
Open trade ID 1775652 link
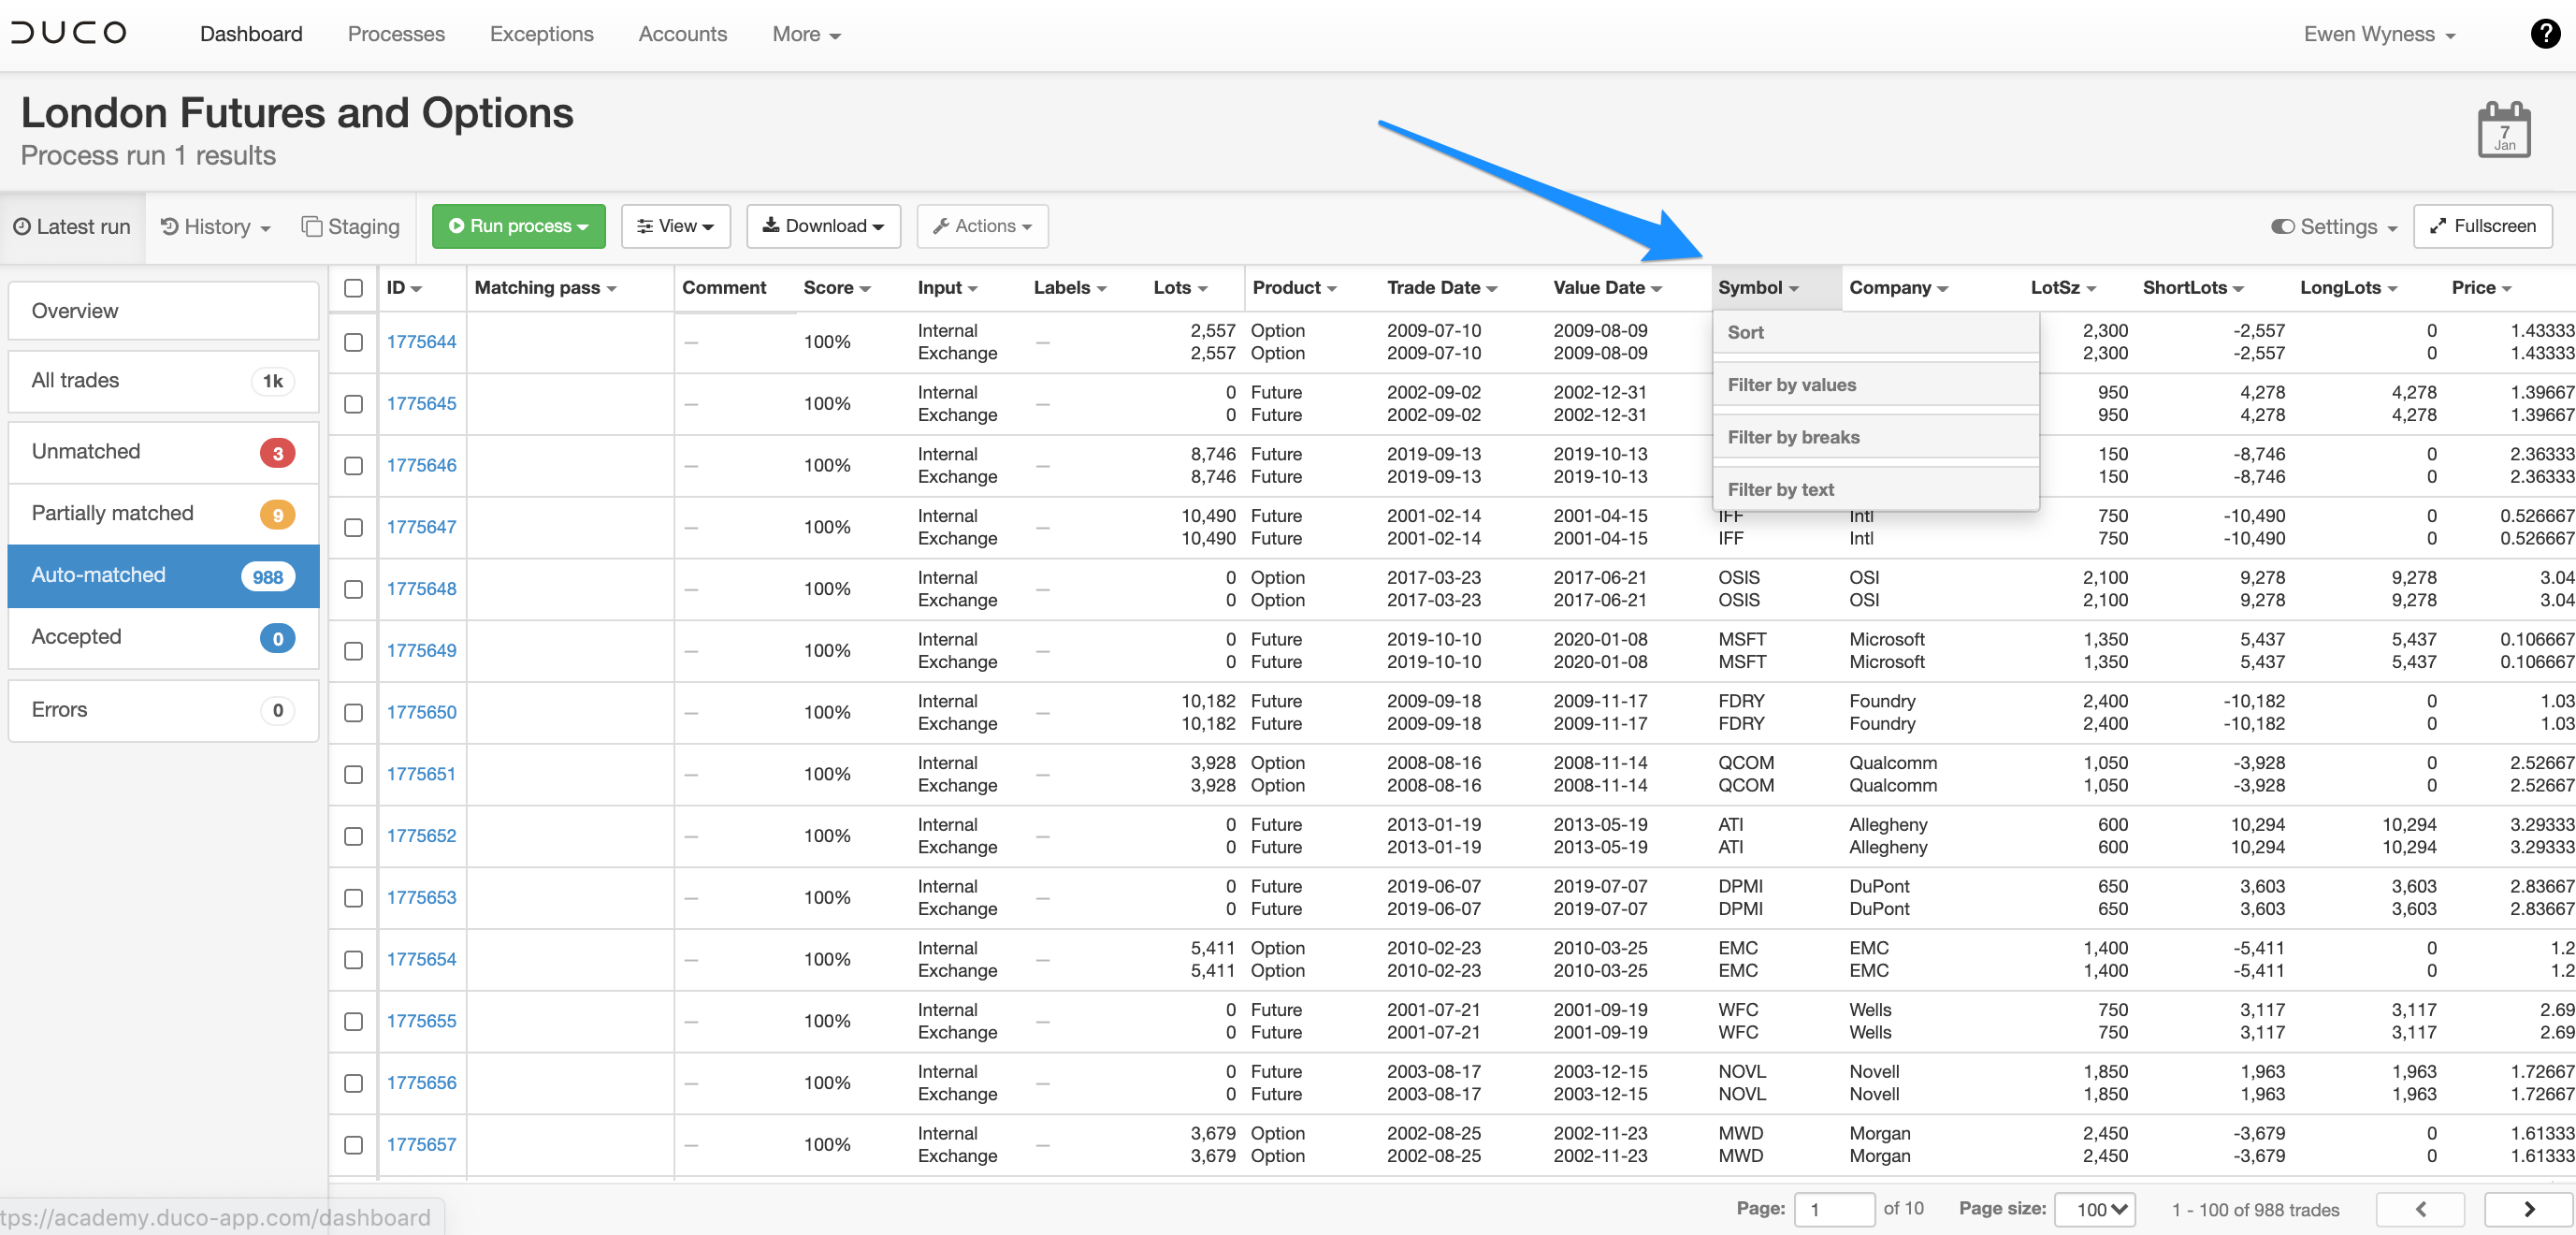click(421, 836)
